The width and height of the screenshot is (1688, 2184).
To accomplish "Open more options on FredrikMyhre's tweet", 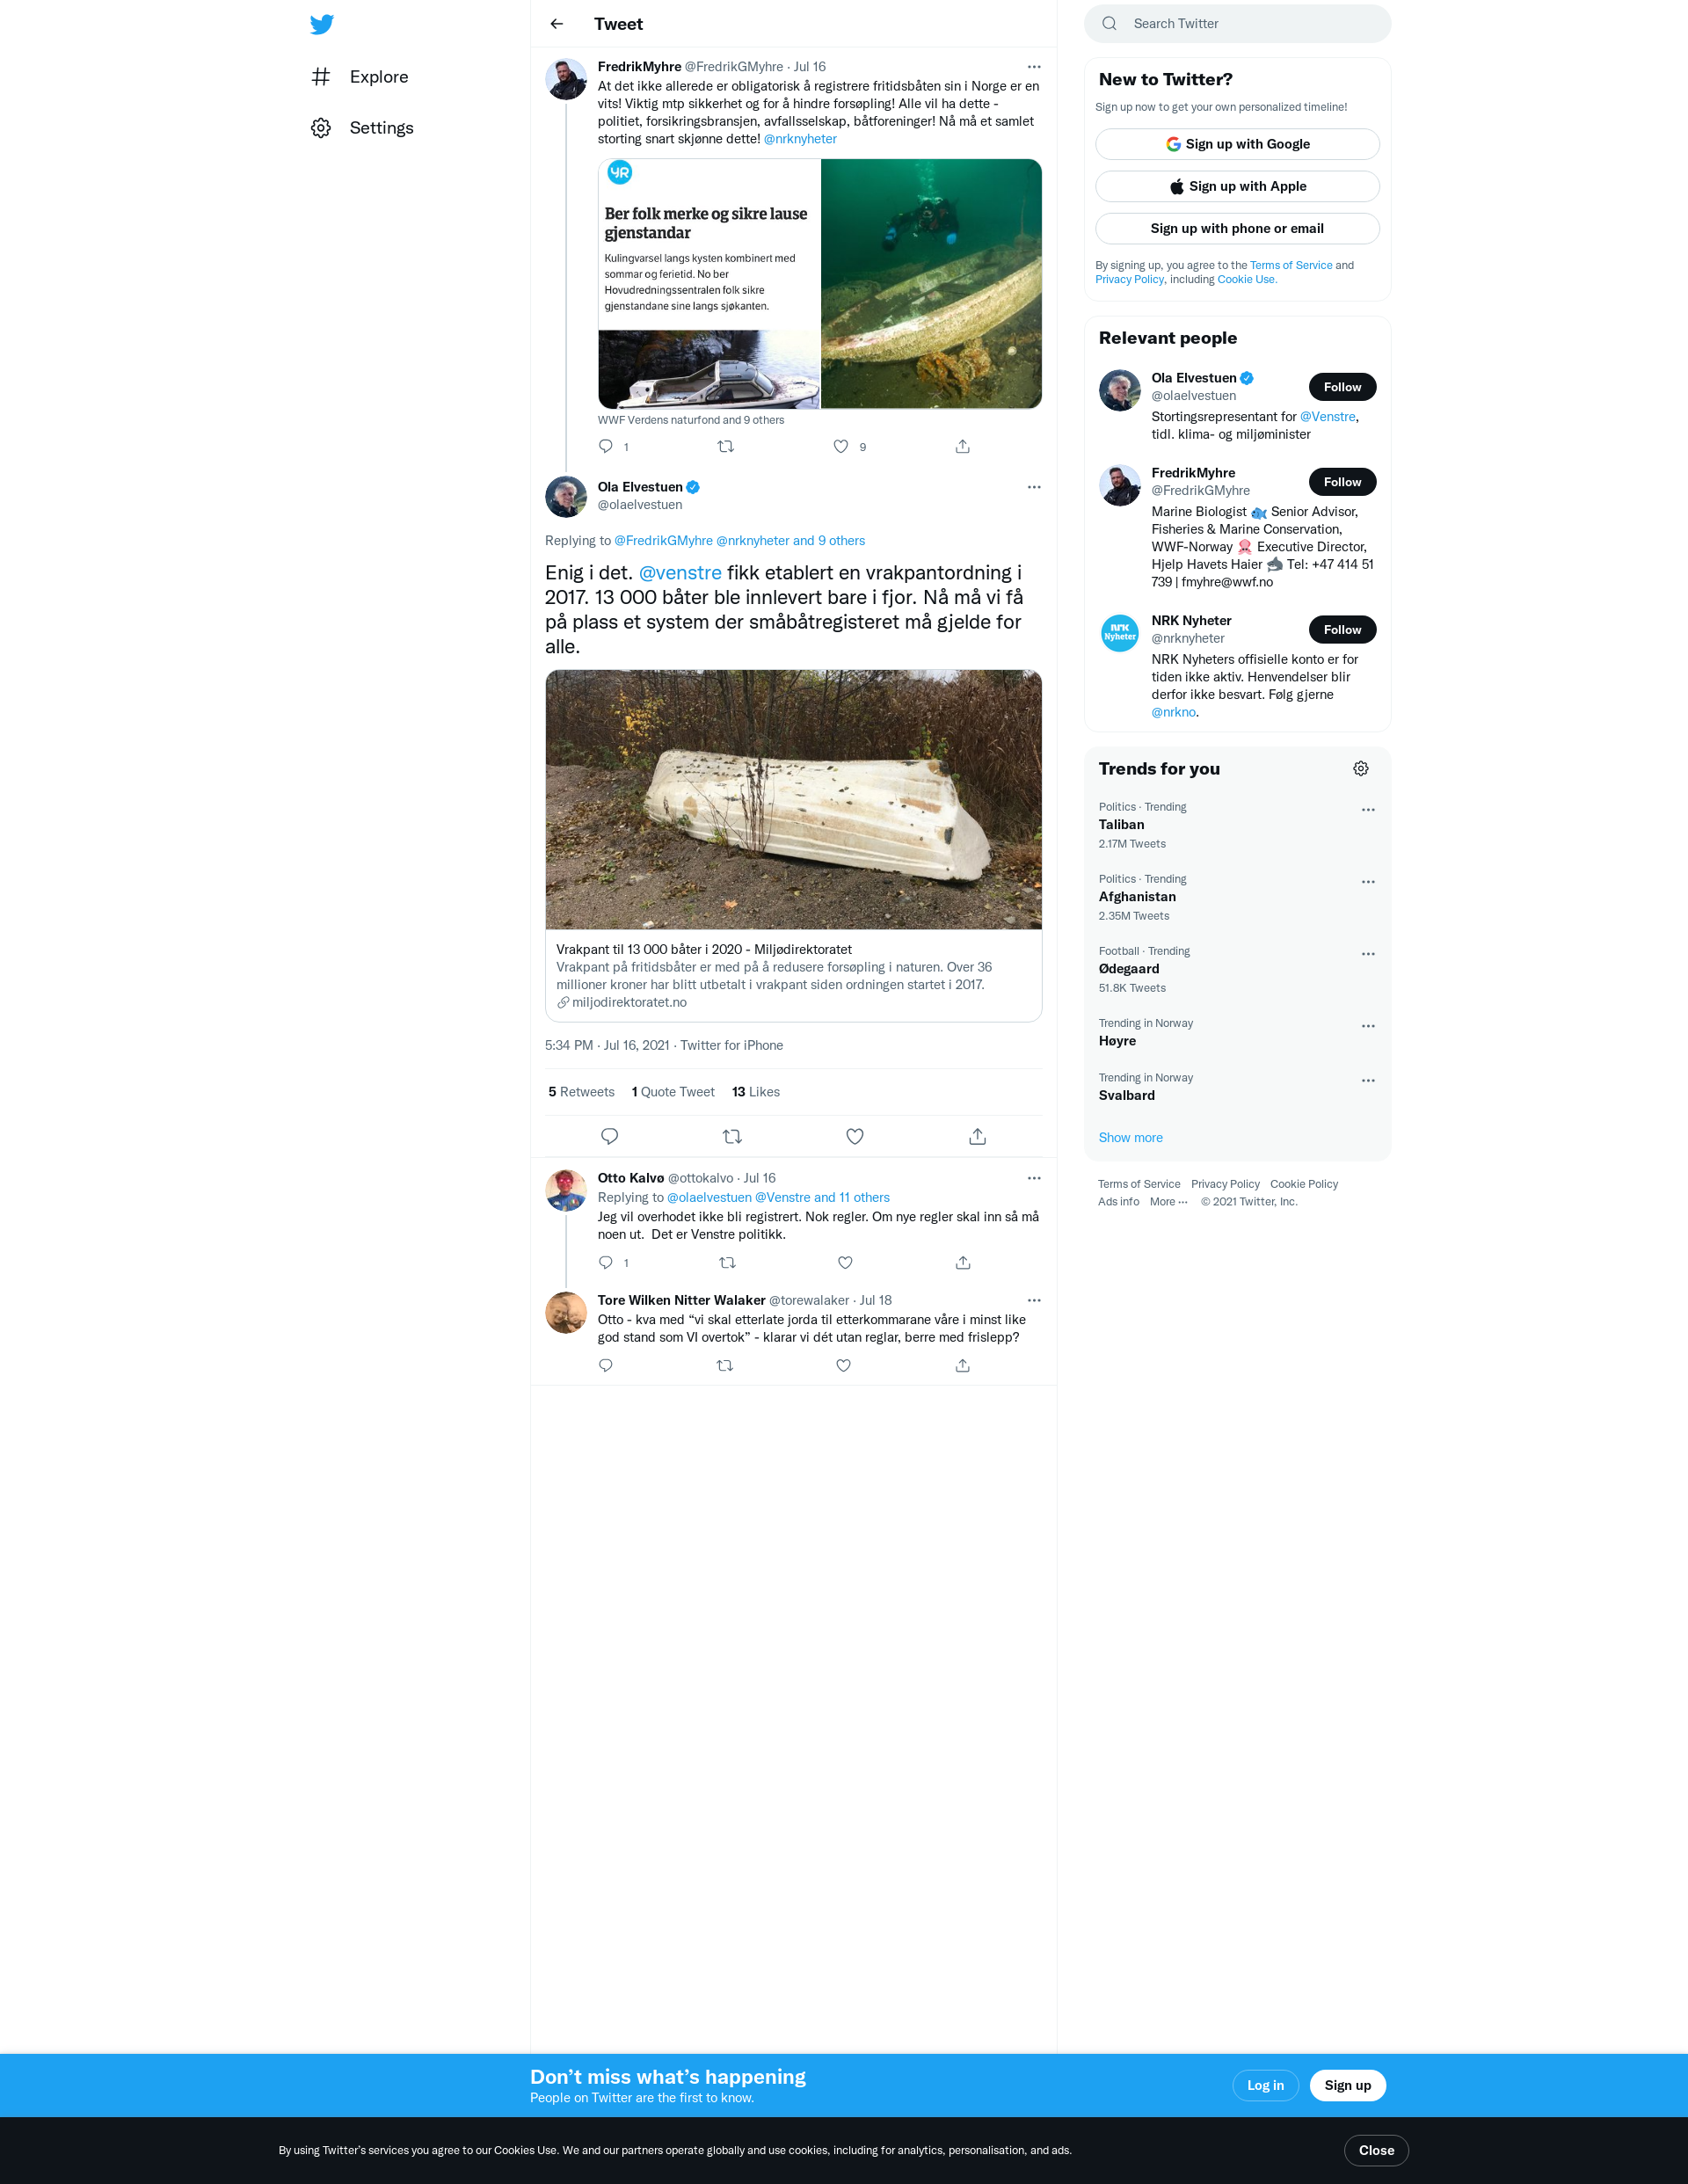I will click(x=1034, y=67).
